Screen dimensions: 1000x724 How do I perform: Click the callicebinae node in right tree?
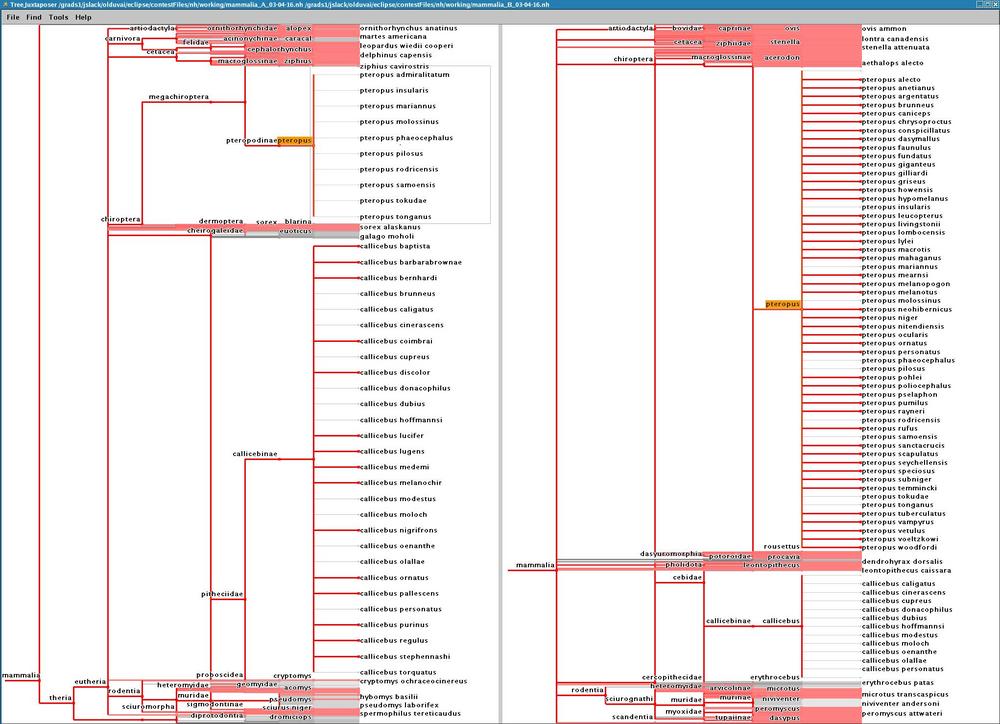(x=728, y=621)
